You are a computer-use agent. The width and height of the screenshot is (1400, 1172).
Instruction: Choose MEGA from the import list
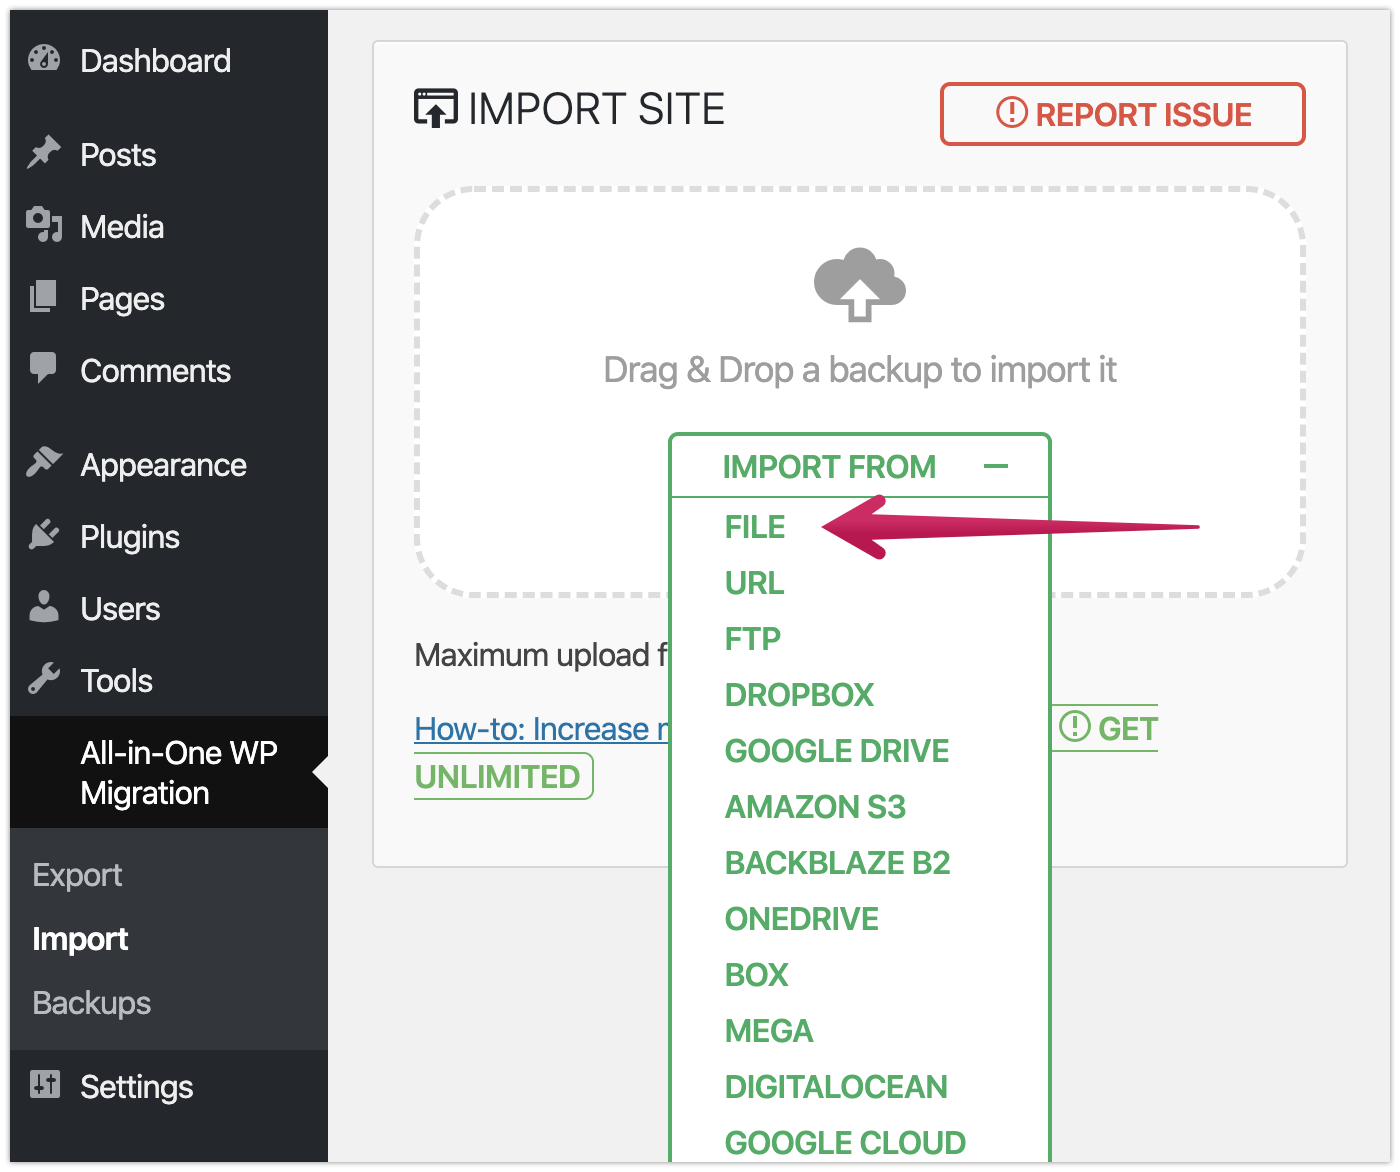(769, 1031)
